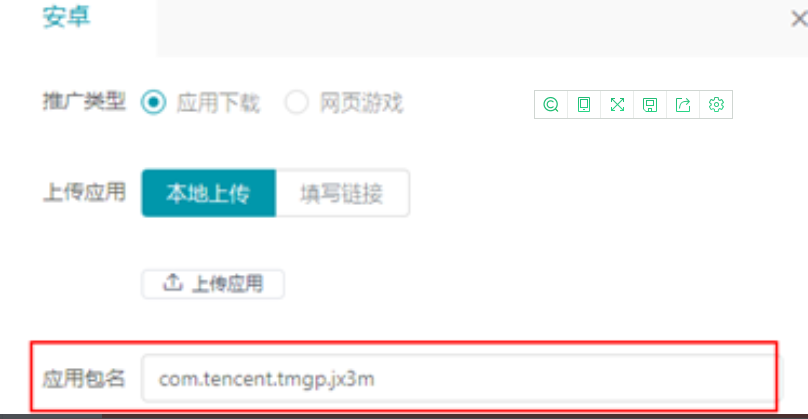Select the 应用下载 radio button
The image size is (808, 419).
pyautogui.click(x=153, y=102)
